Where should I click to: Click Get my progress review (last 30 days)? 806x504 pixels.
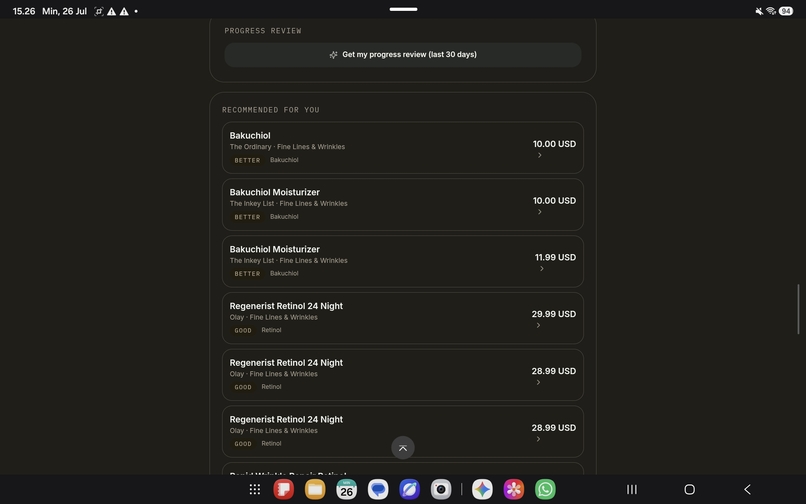tap(403, 55)
